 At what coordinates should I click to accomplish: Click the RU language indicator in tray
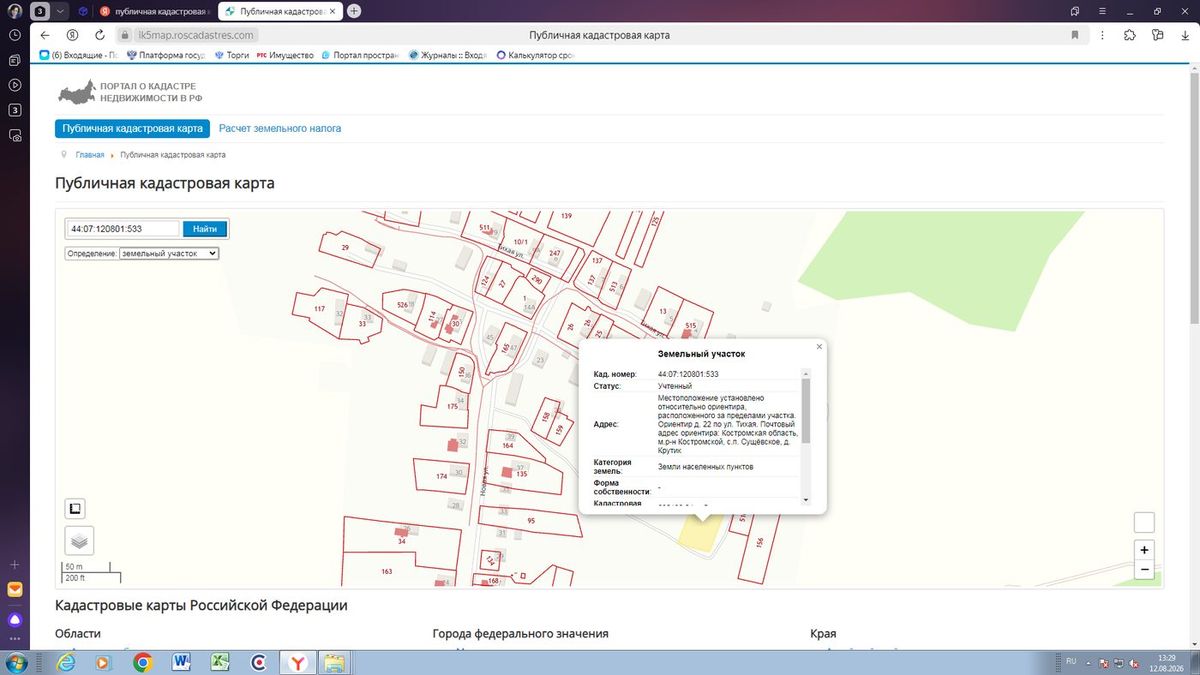(1071, 661)
